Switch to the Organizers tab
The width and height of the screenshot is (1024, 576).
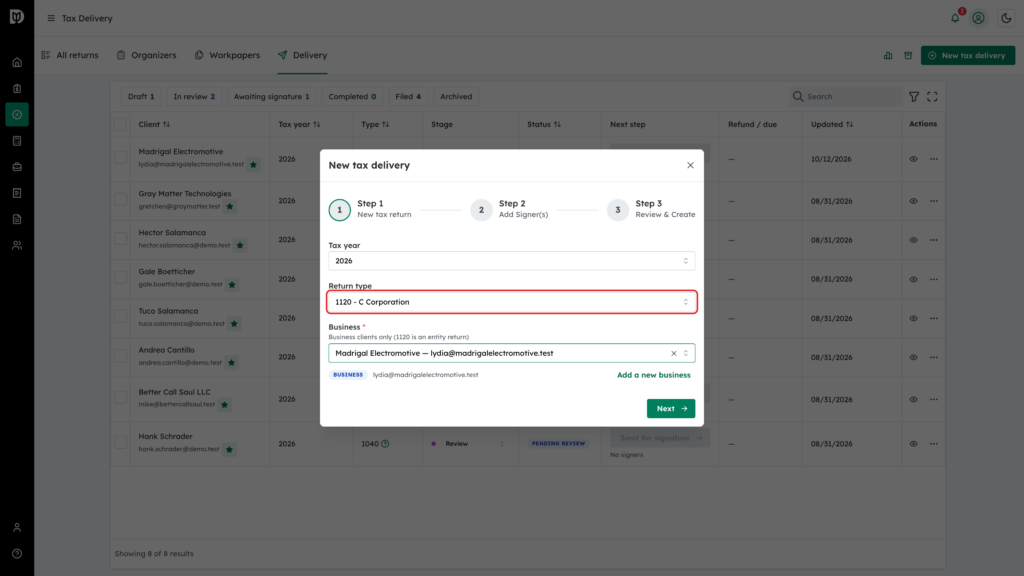tap(146, 56)
